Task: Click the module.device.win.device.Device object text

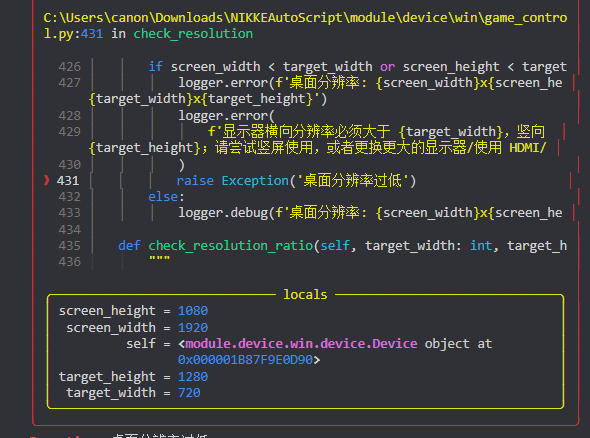Action: 301,344
